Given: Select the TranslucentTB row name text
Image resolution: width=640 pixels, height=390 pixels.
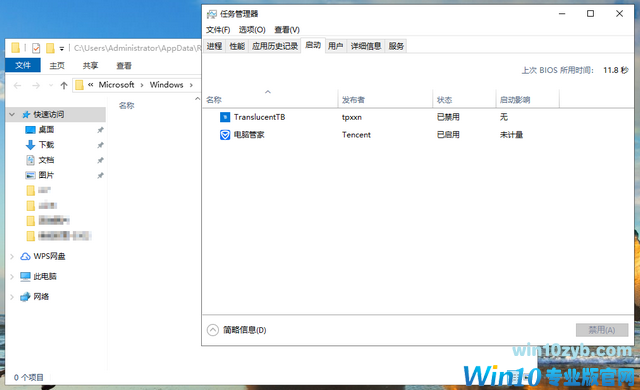Looking at the screenshot, I should pos(260,117).
